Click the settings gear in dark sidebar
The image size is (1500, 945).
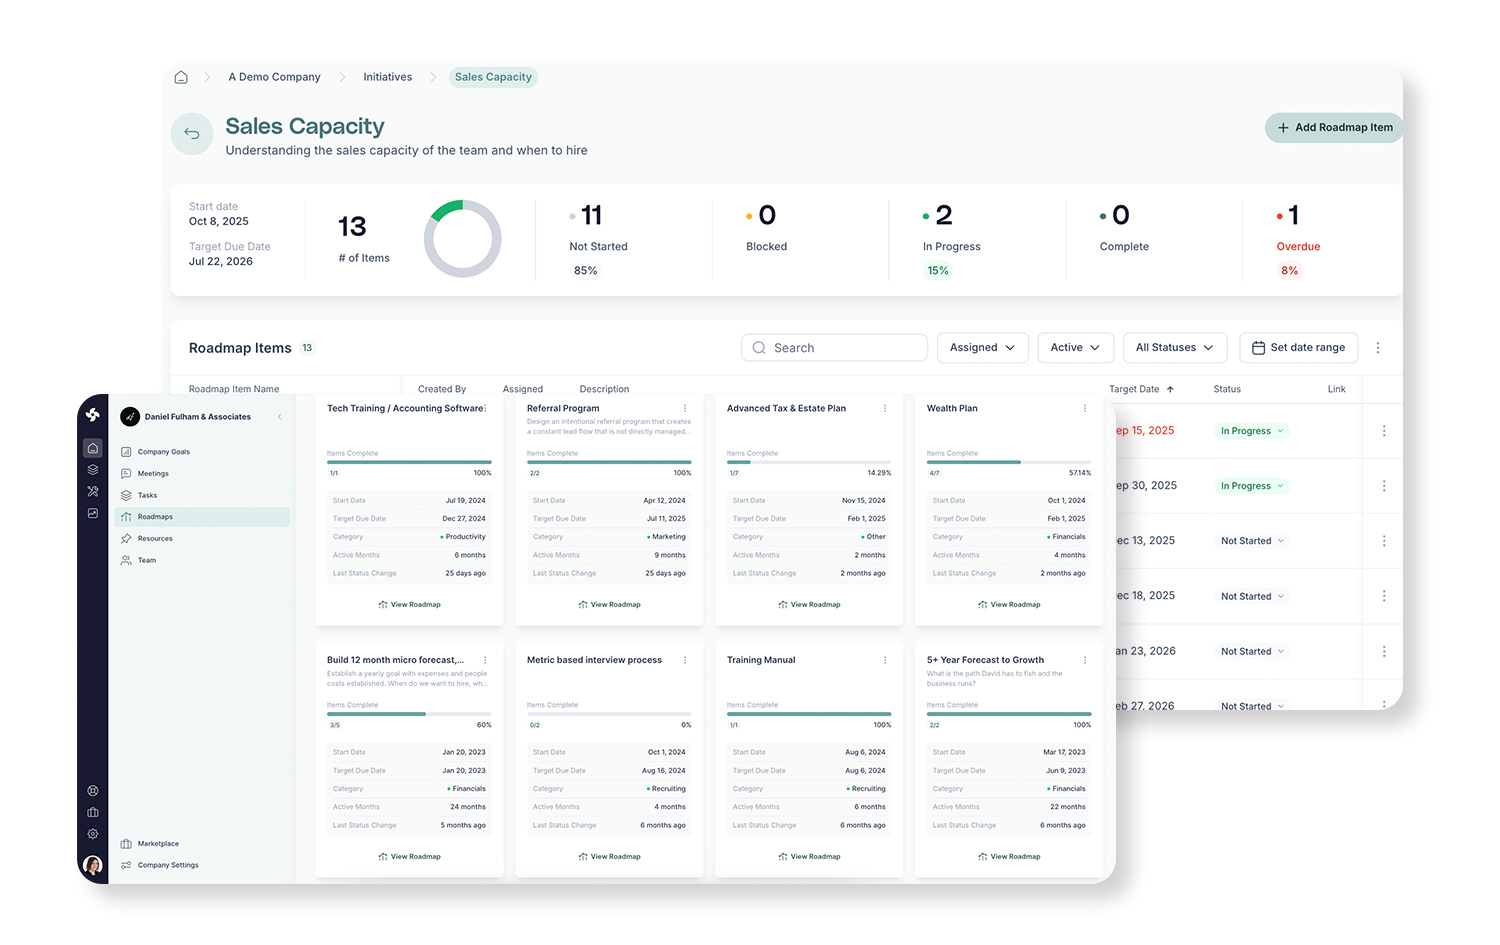point(93,834)
